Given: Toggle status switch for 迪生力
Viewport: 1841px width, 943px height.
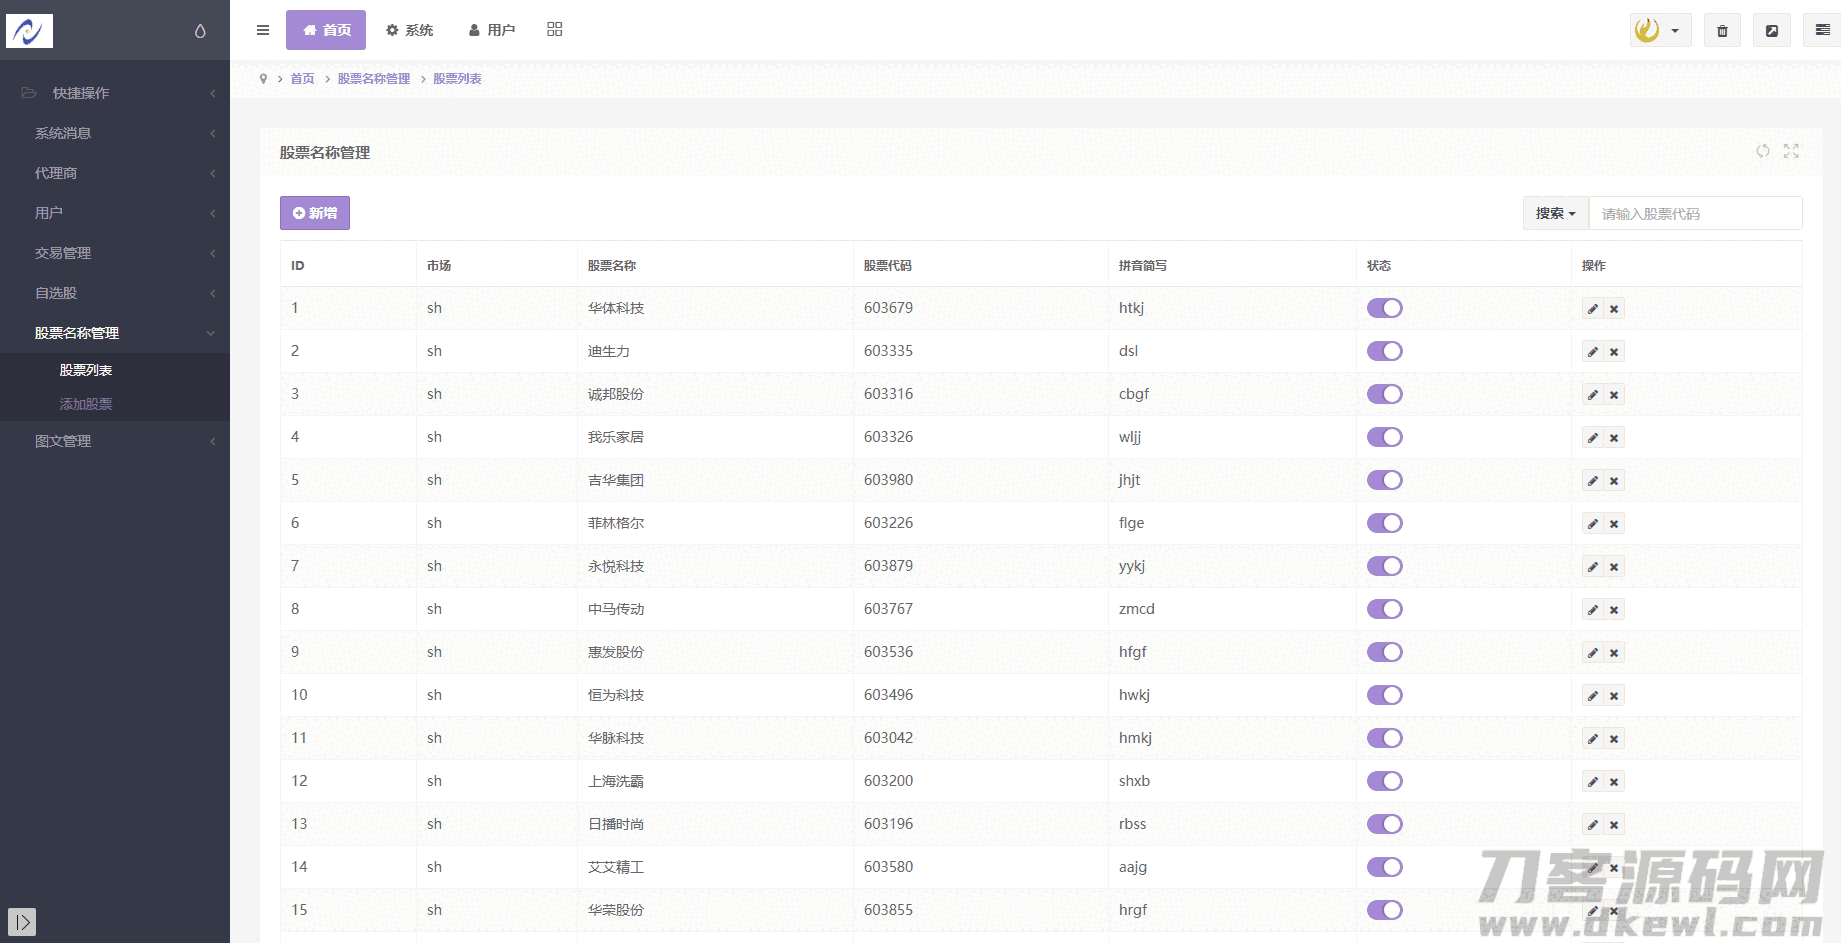Looking at the screenshot, I should (x=1385, y=351).
